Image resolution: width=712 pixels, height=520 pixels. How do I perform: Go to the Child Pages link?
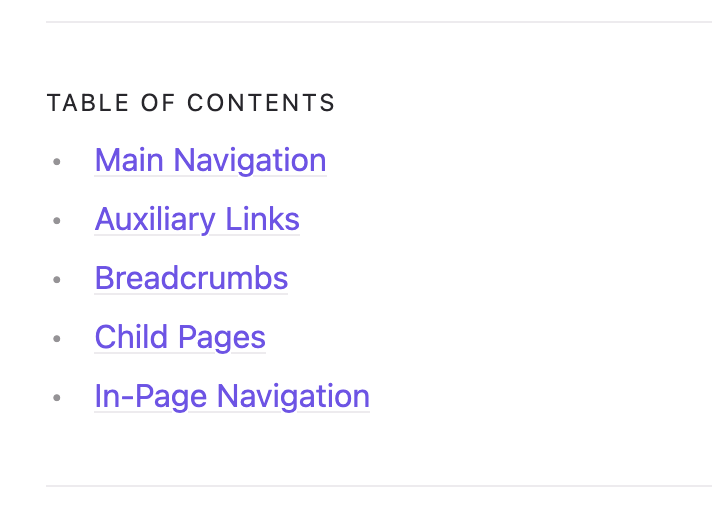coord(180,337)
